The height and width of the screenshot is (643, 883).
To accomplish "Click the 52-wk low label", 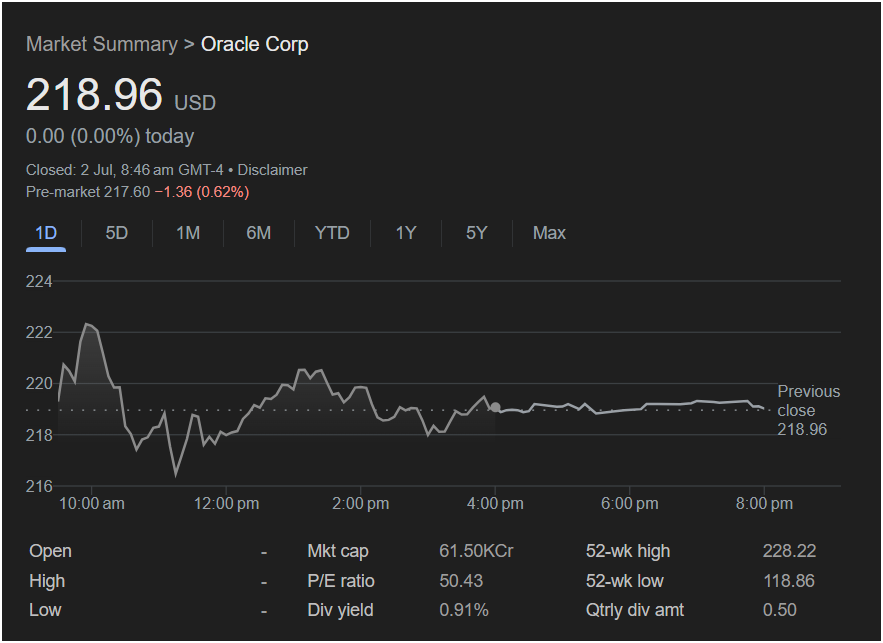I will 625,581.
